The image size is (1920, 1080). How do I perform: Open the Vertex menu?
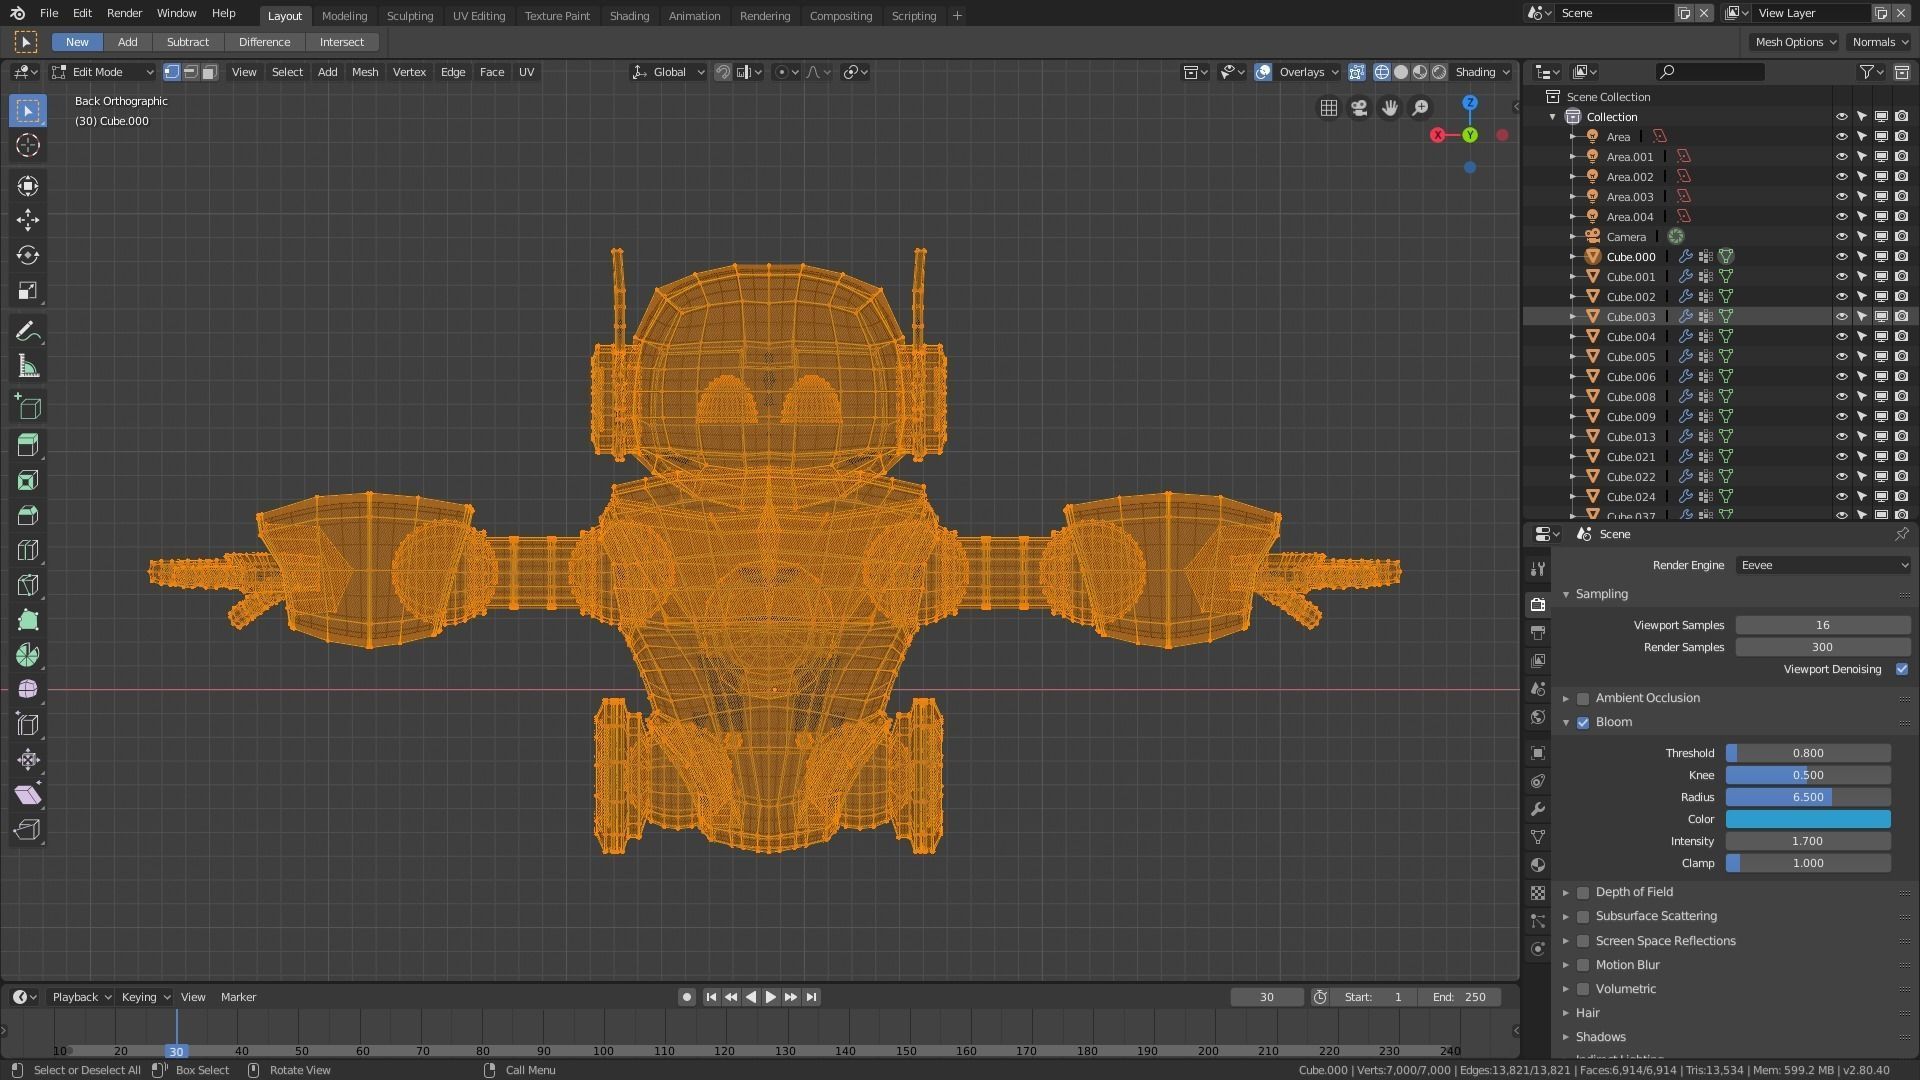tap(409, 72)
